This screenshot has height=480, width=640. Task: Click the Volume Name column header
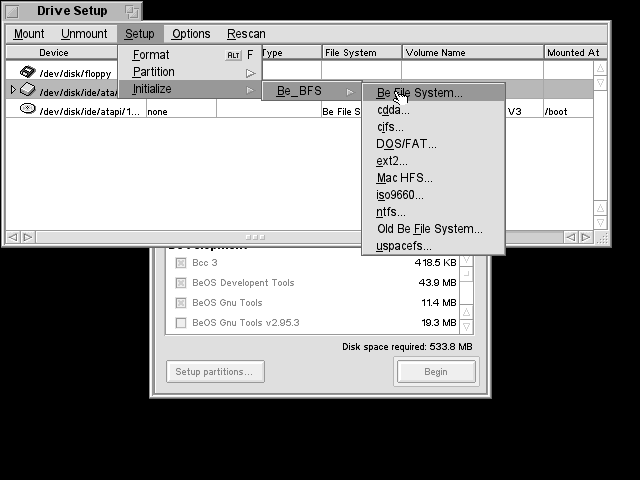473,53
